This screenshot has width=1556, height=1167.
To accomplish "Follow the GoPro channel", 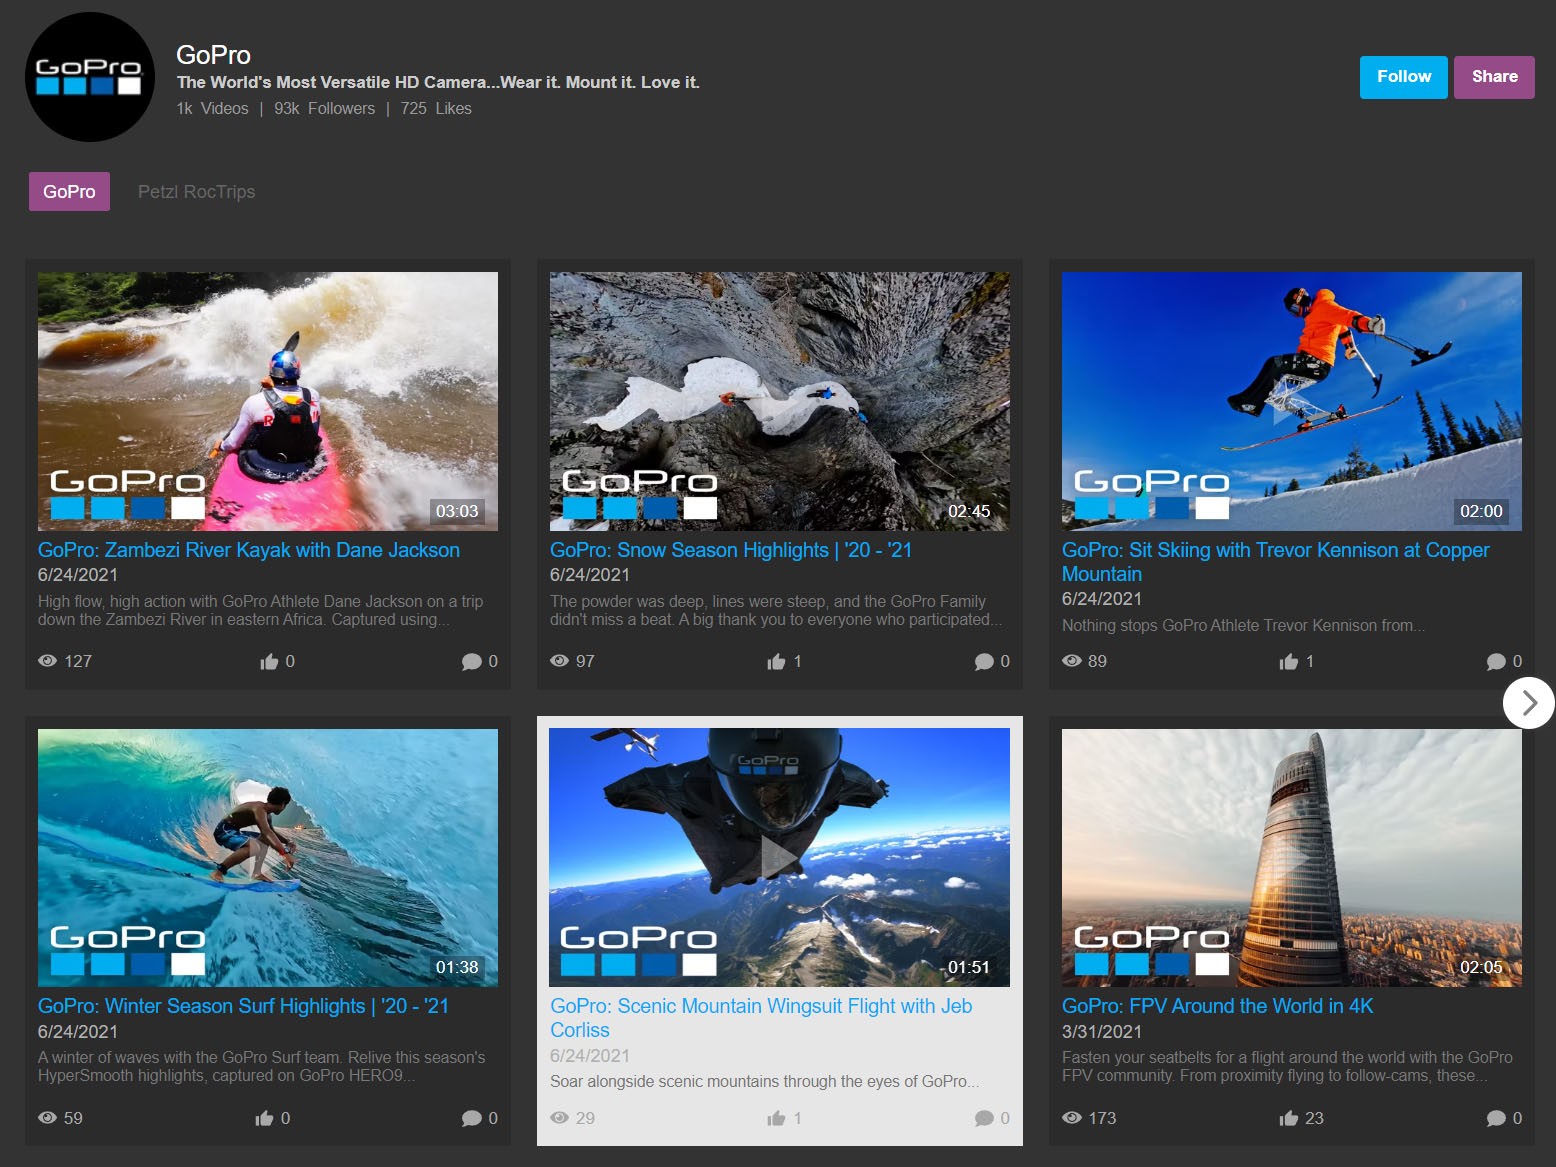I will [1403, 77].
